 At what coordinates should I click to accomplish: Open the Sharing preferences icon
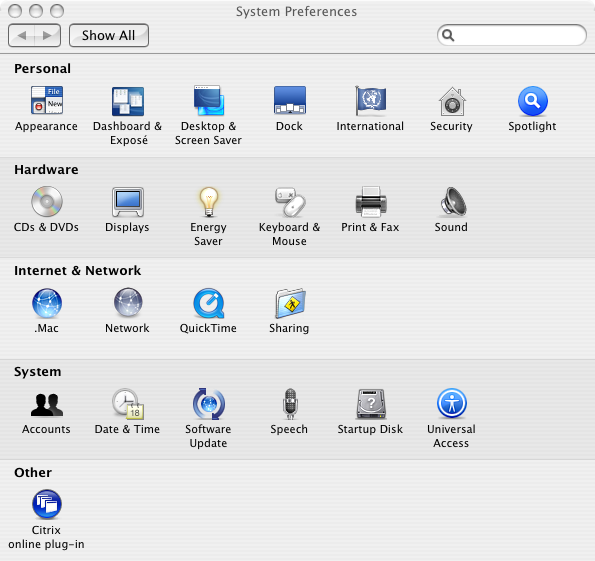290,303
